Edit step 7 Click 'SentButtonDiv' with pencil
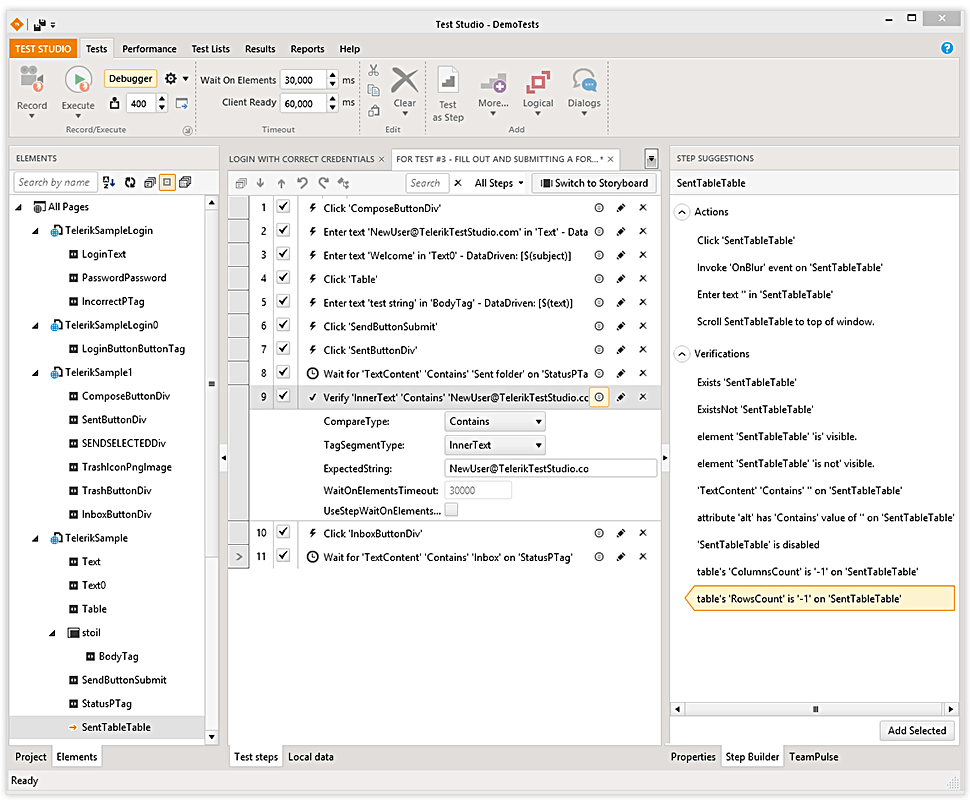 click(620, 350)
